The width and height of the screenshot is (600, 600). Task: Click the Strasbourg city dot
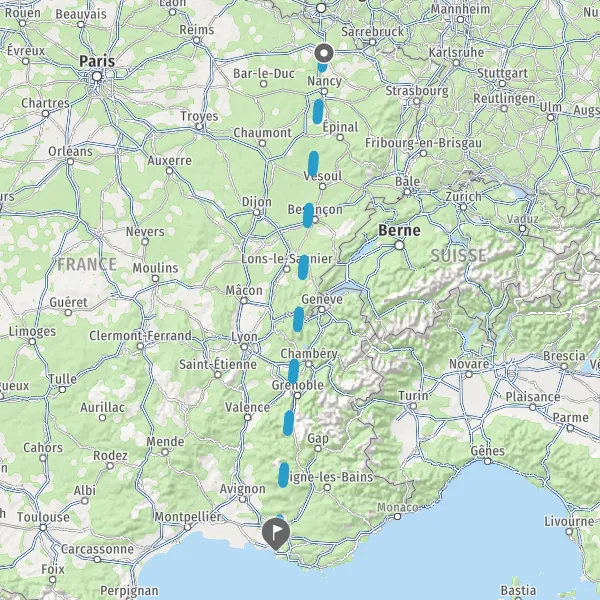coord(416,101)
